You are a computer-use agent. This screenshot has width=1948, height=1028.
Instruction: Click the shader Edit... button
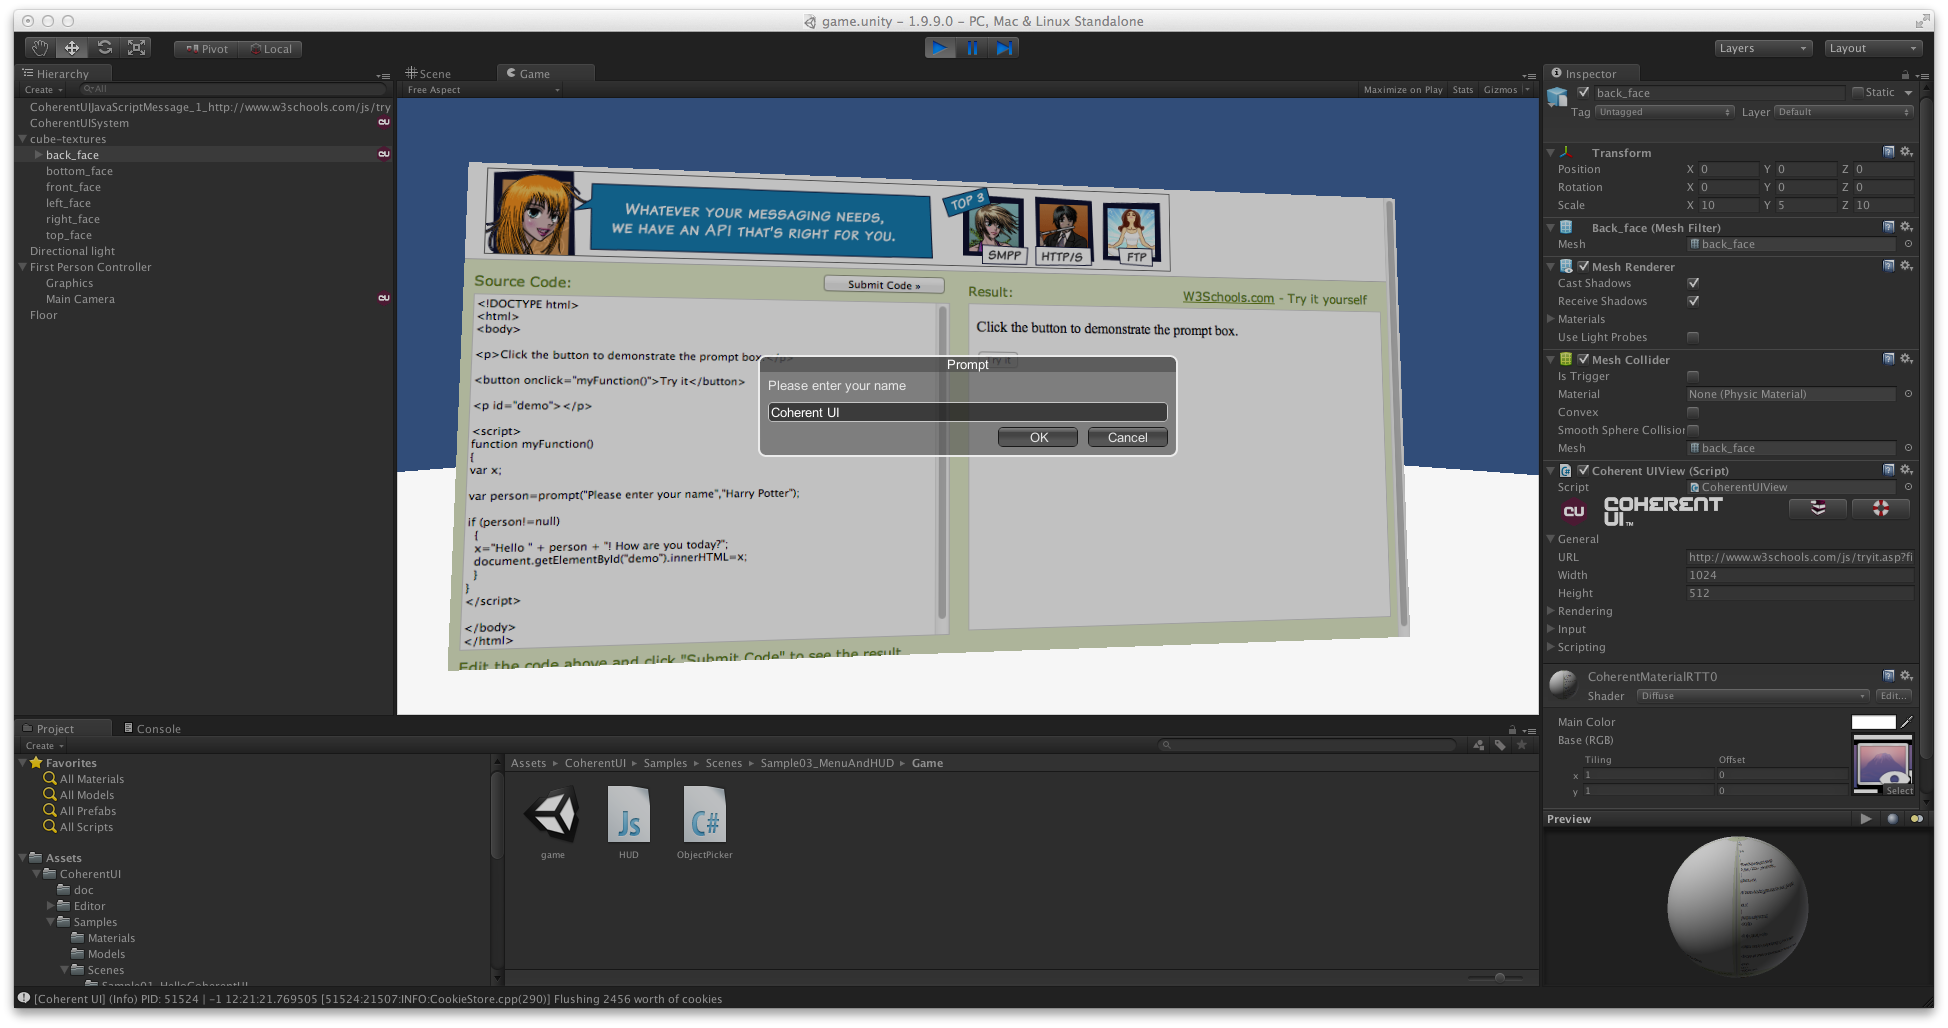[1894, 696]
